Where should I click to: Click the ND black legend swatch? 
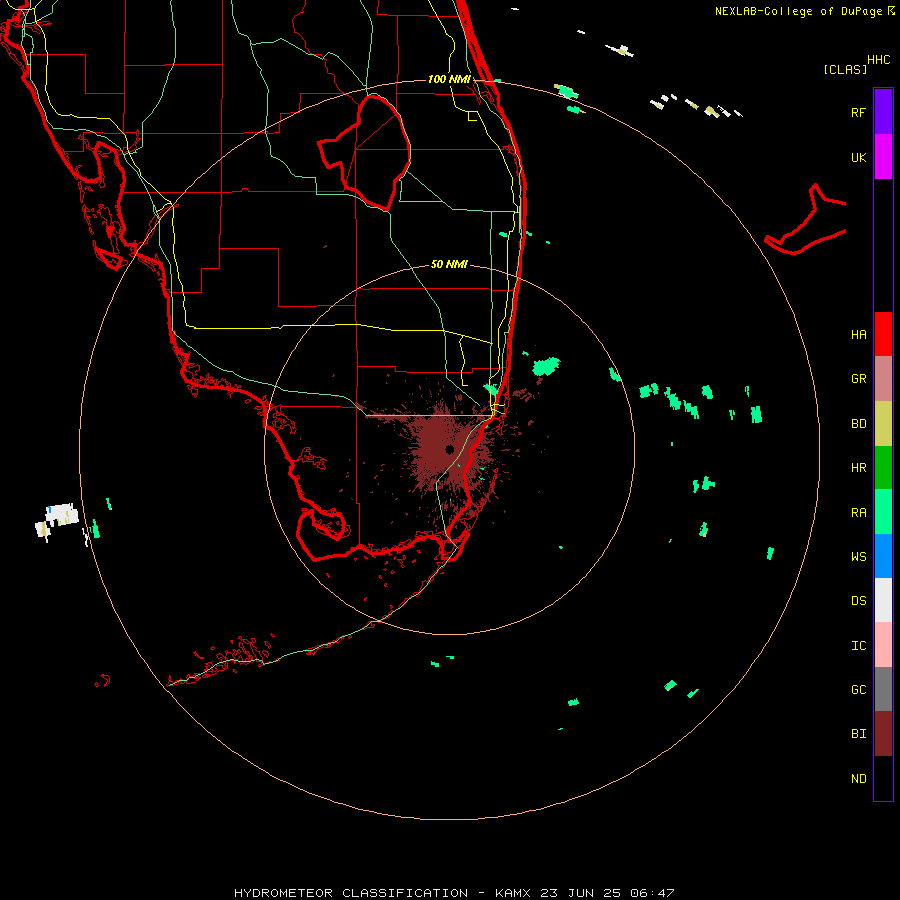[883, 778]
